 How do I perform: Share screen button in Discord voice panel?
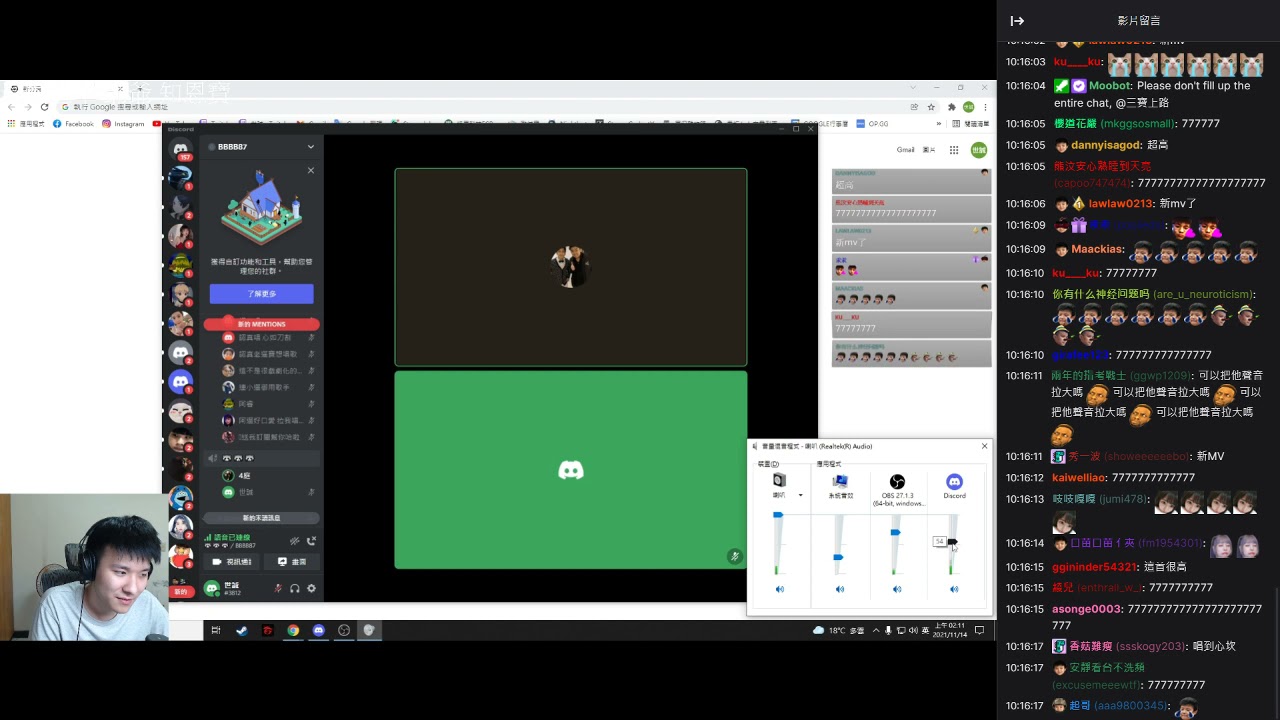291,562
